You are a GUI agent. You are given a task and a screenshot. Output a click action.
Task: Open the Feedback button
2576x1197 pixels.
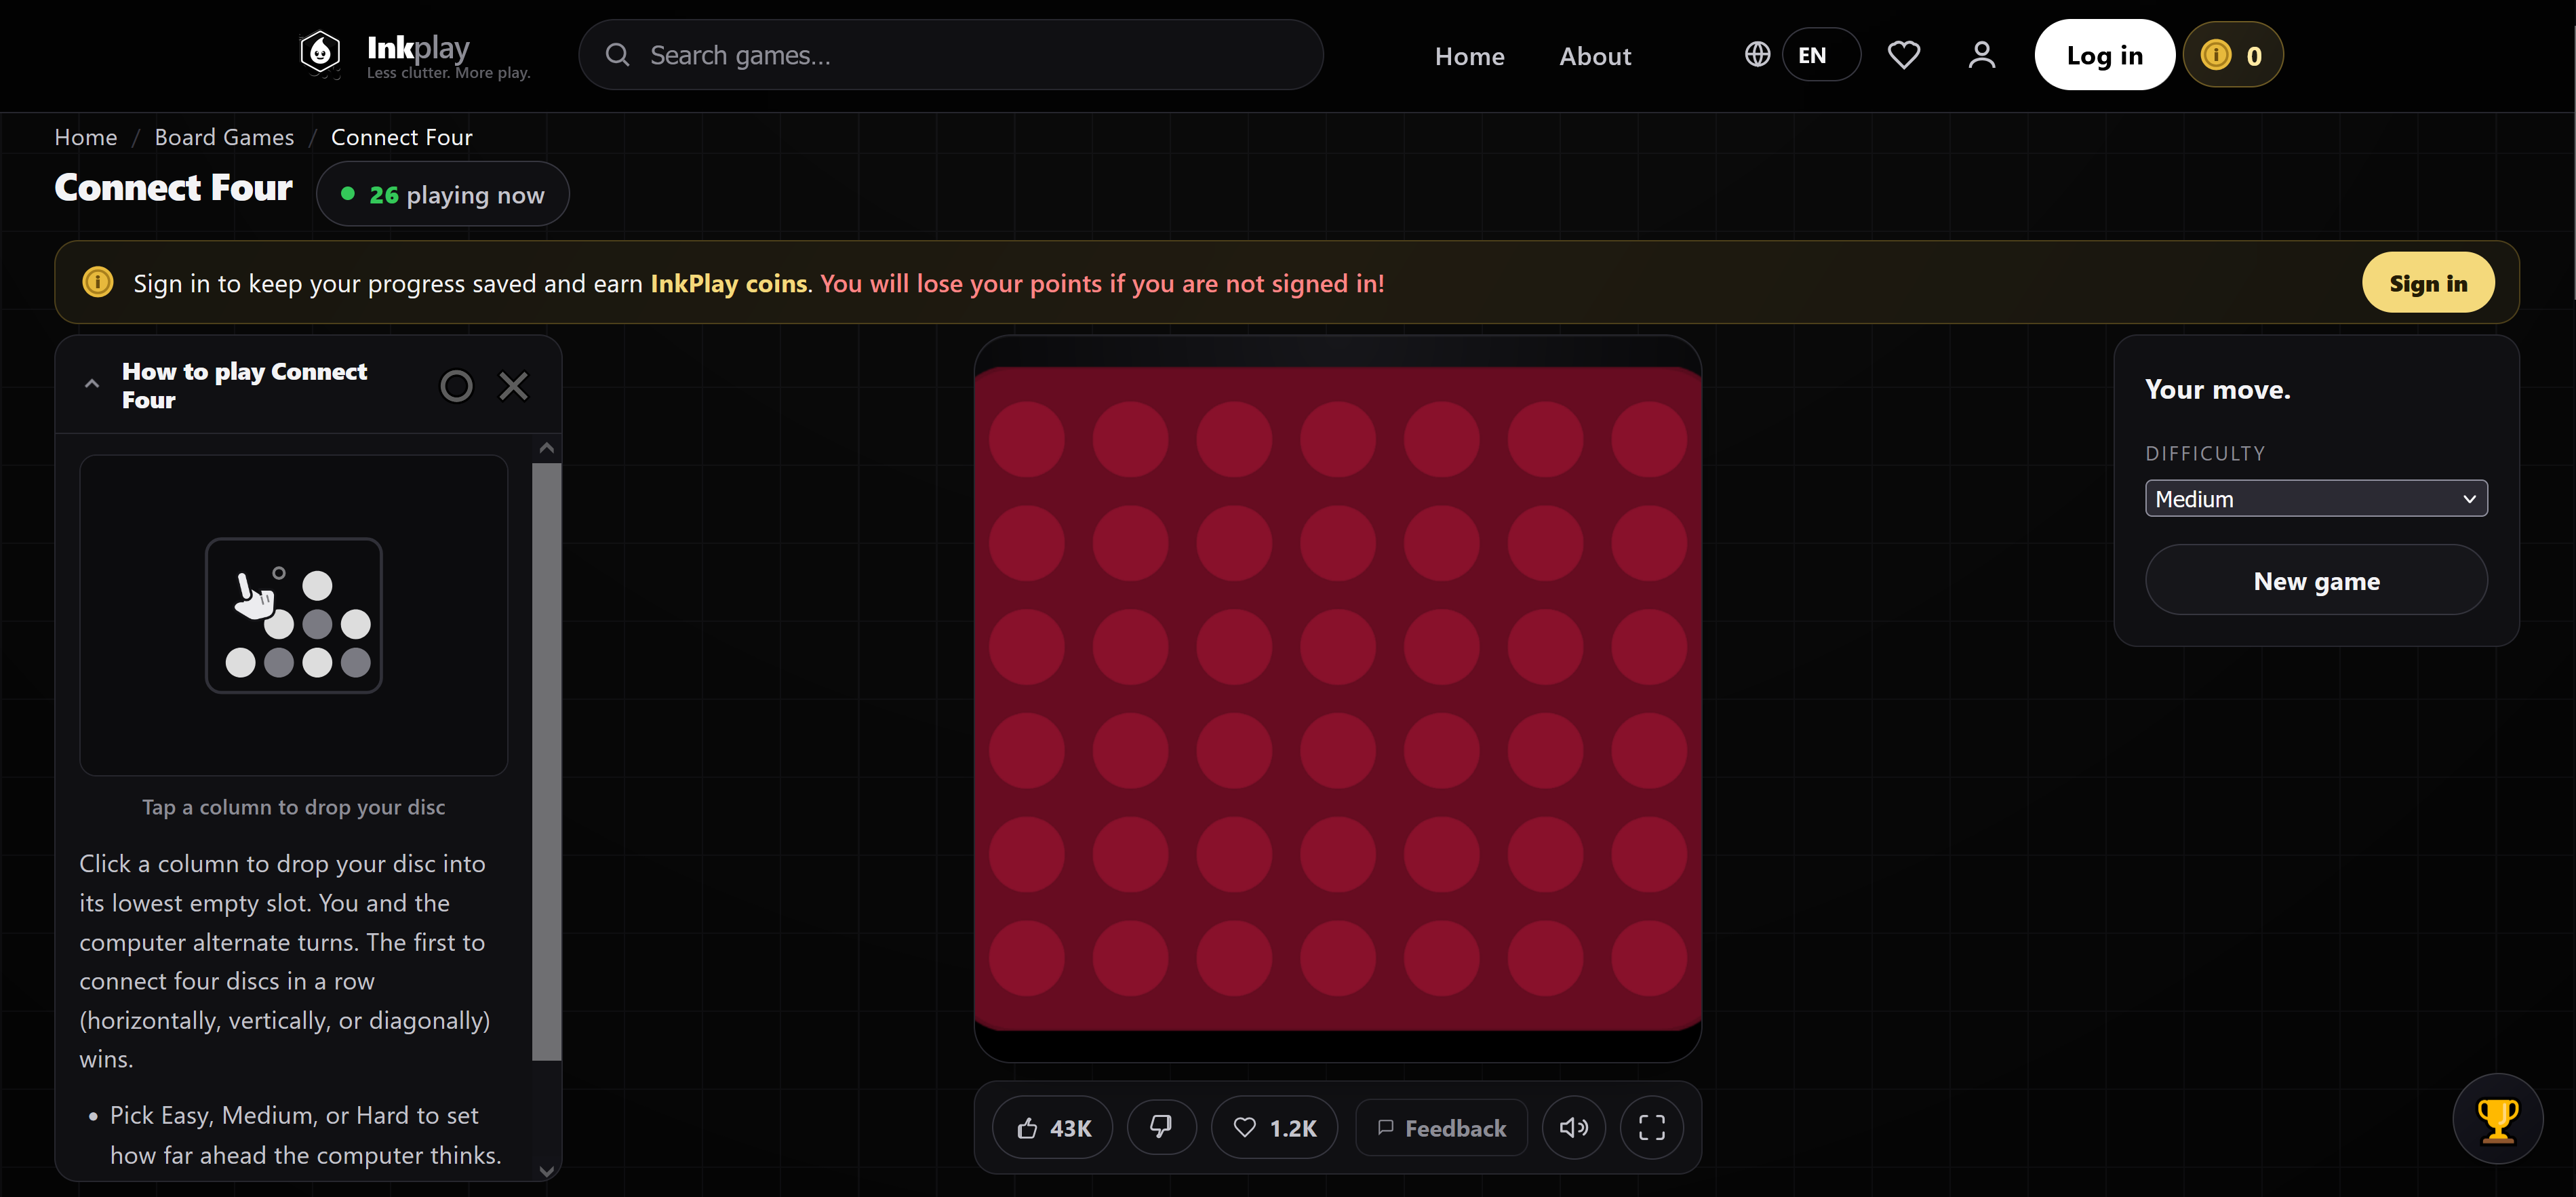coord(1441,1127)
